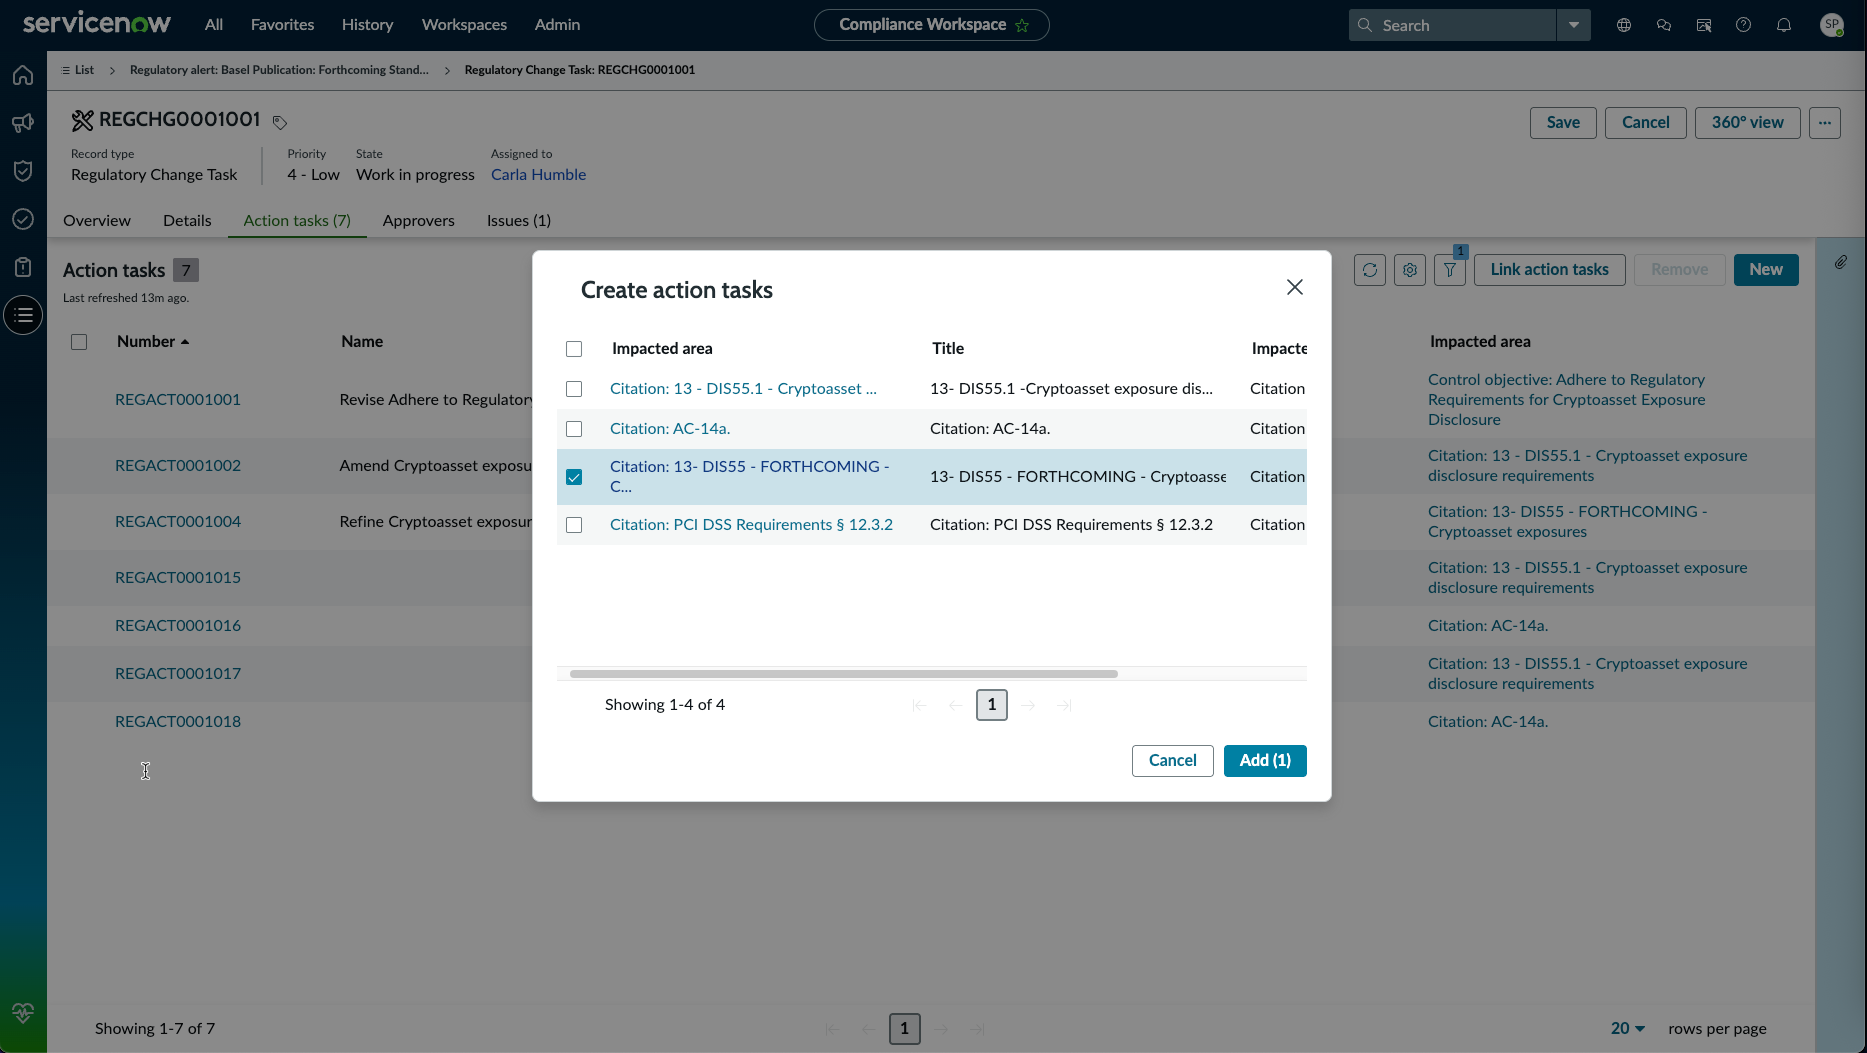This screenshot has height=1053, width=1867.
Task: Open the Workspaces menu
Action: point(464,25)
